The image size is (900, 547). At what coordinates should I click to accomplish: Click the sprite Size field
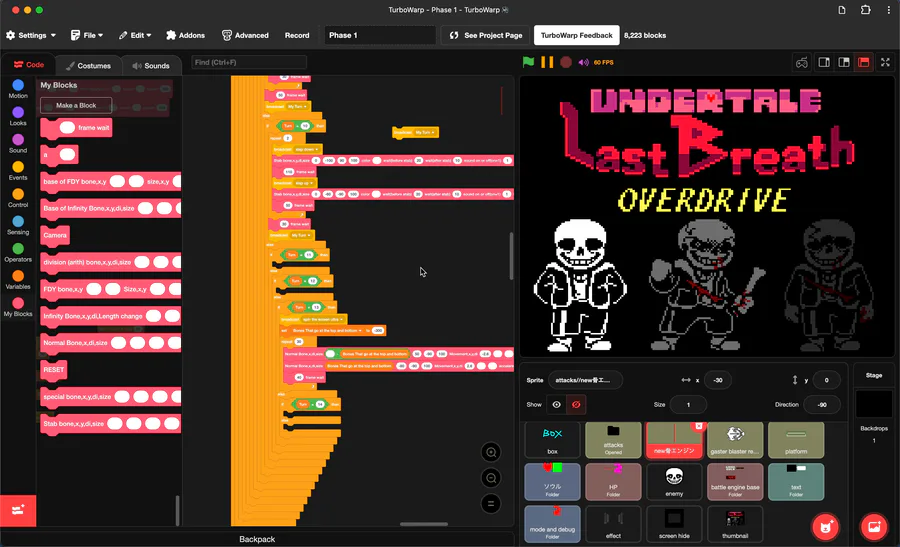(688, 405)
